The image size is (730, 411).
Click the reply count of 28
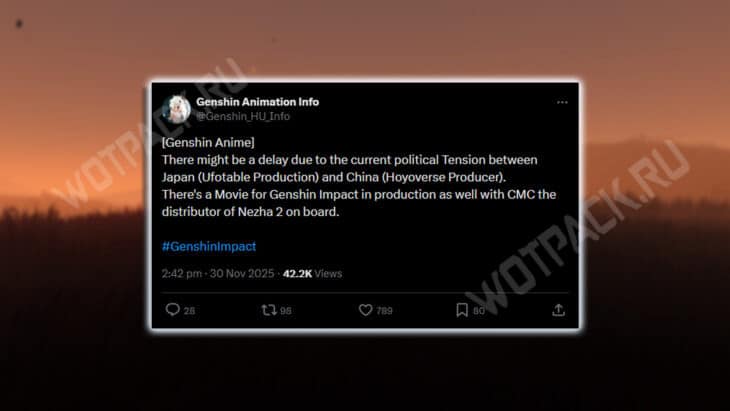[x=189, y=311]
